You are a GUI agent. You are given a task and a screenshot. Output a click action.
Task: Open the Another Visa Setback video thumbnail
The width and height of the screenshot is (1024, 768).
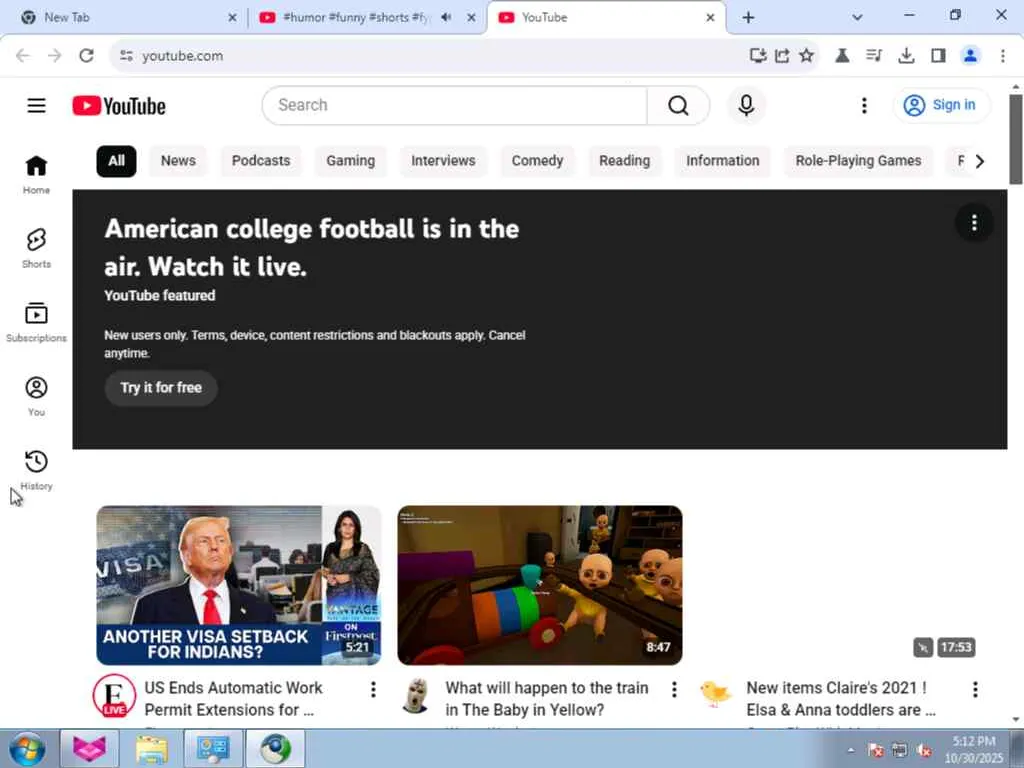(x=239, y=585)
